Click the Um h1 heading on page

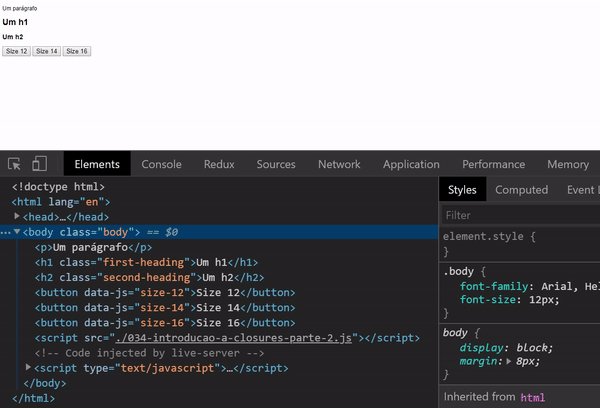15,22
